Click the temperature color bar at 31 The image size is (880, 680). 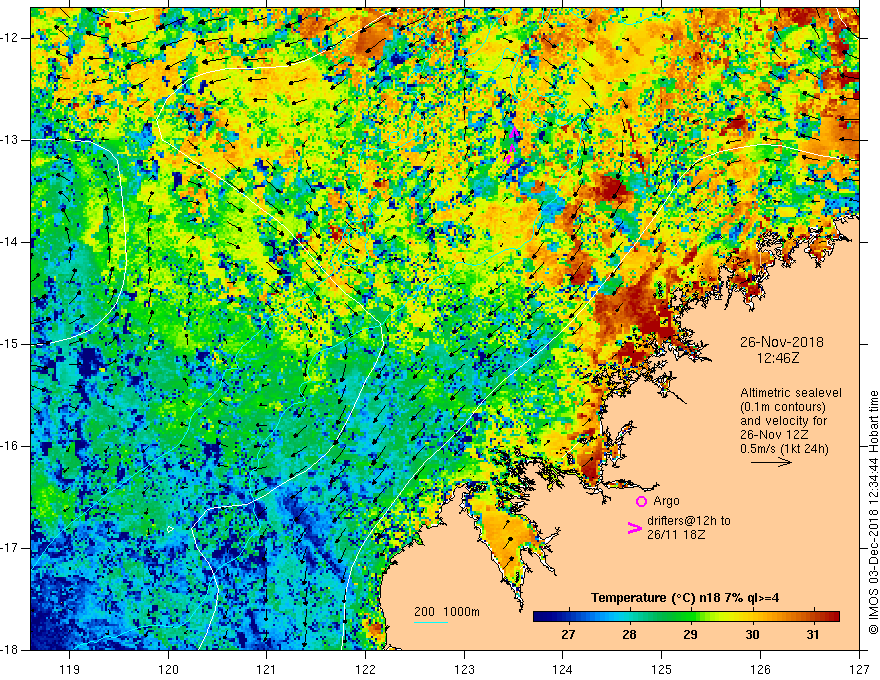click(x=813, y=617)
